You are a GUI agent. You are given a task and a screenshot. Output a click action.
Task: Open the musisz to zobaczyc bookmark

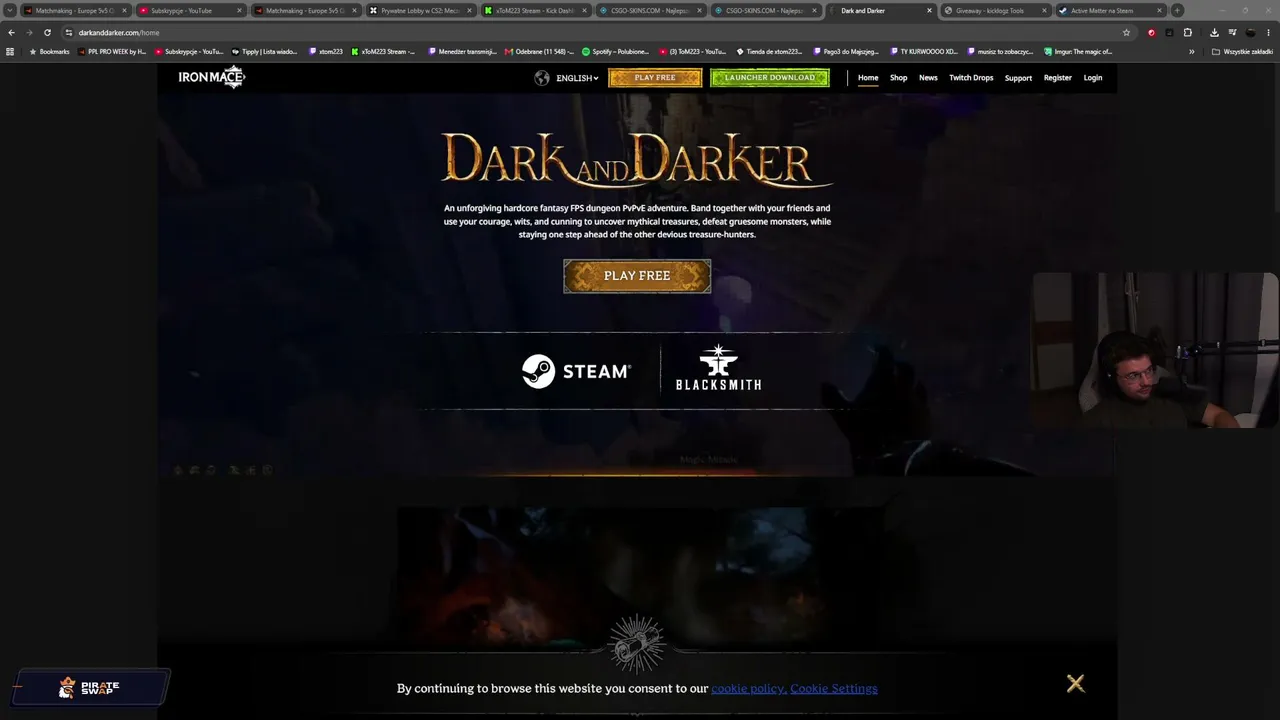(x=1000, y=52)
